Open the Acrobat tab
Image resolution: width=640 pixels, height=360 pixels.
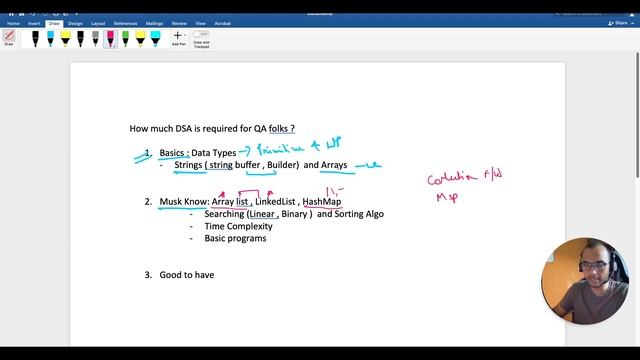coord(222,24)
